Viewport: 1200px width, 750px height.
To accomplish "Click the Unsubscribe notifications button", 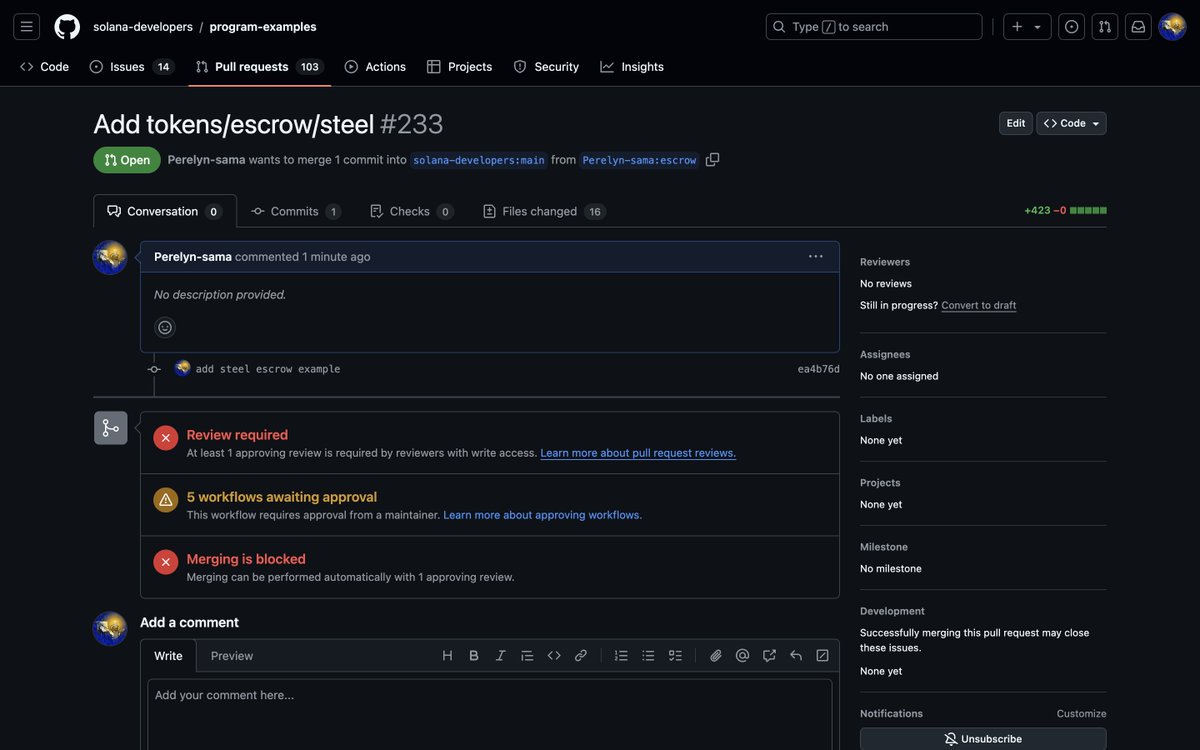I will pyautogui.click(x=983, y=739).
